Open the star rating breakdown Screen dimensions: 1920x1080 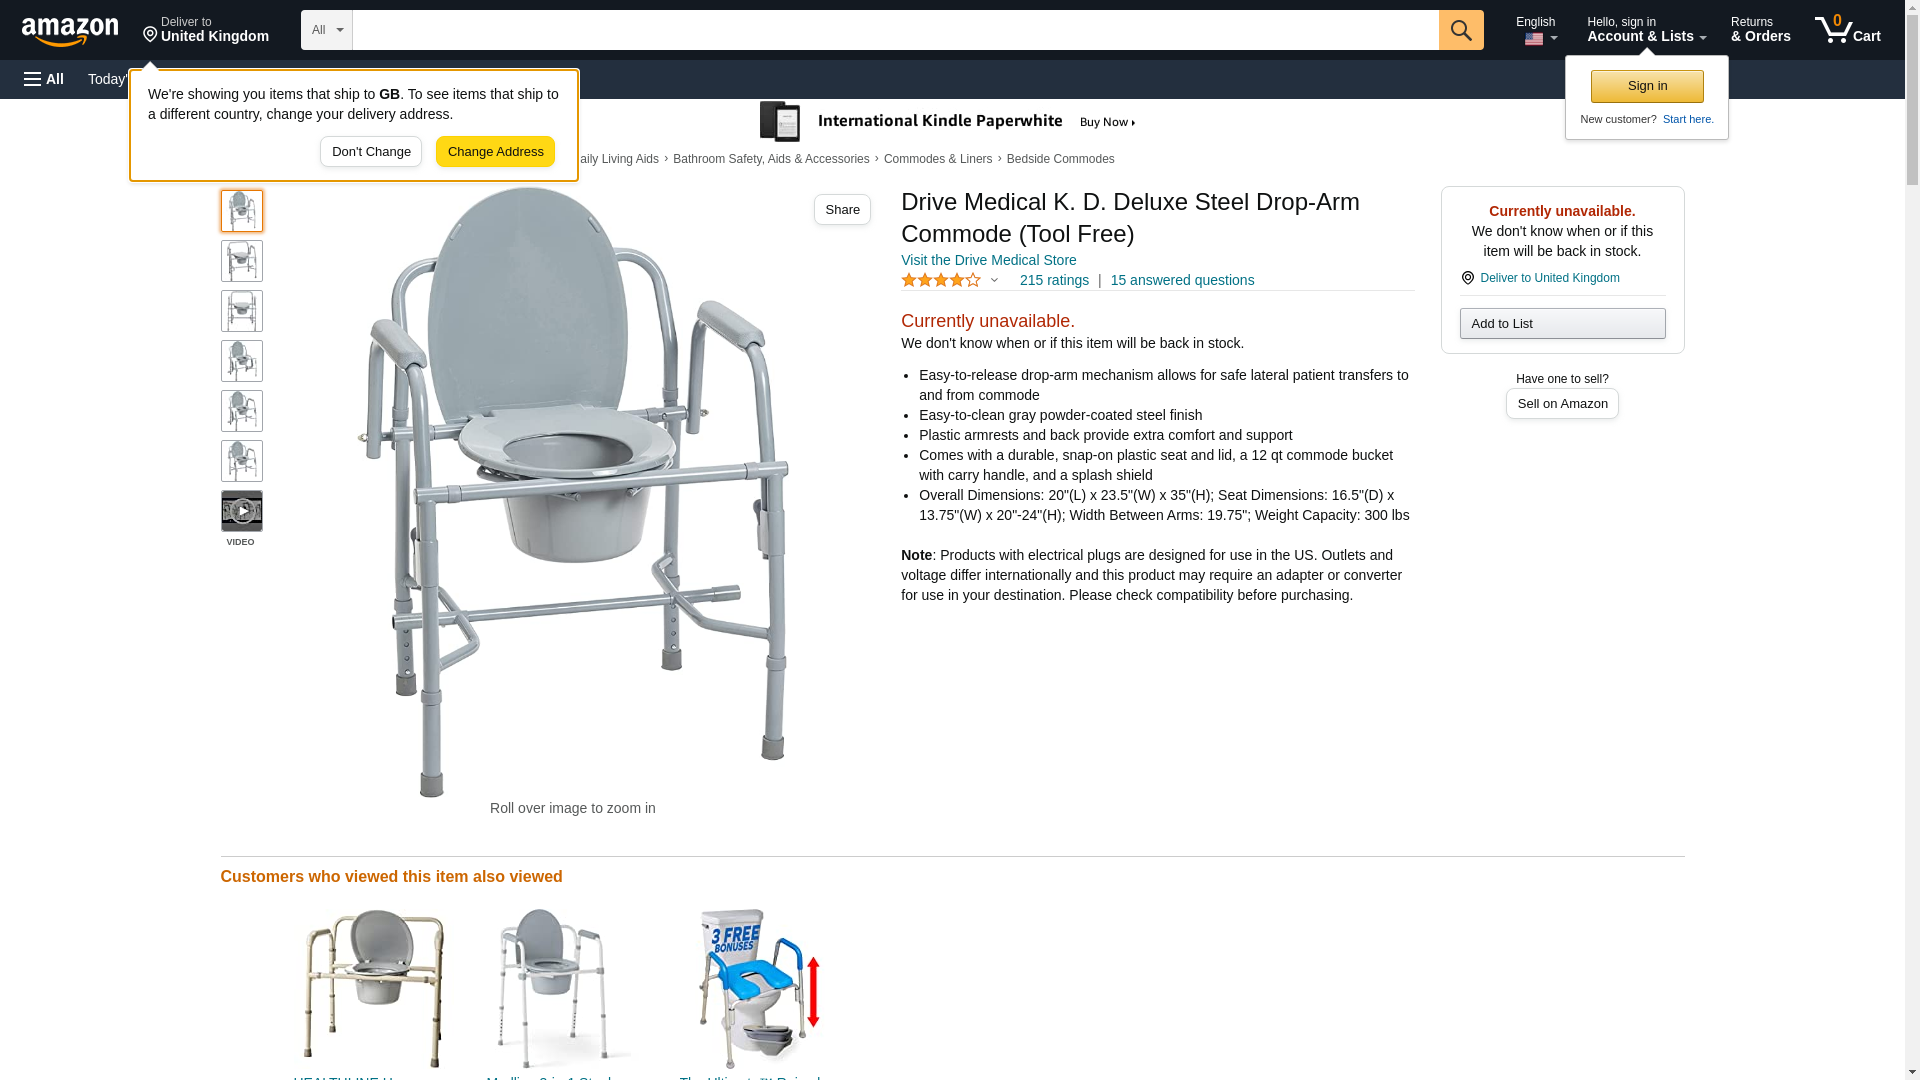tap(950, 281)
